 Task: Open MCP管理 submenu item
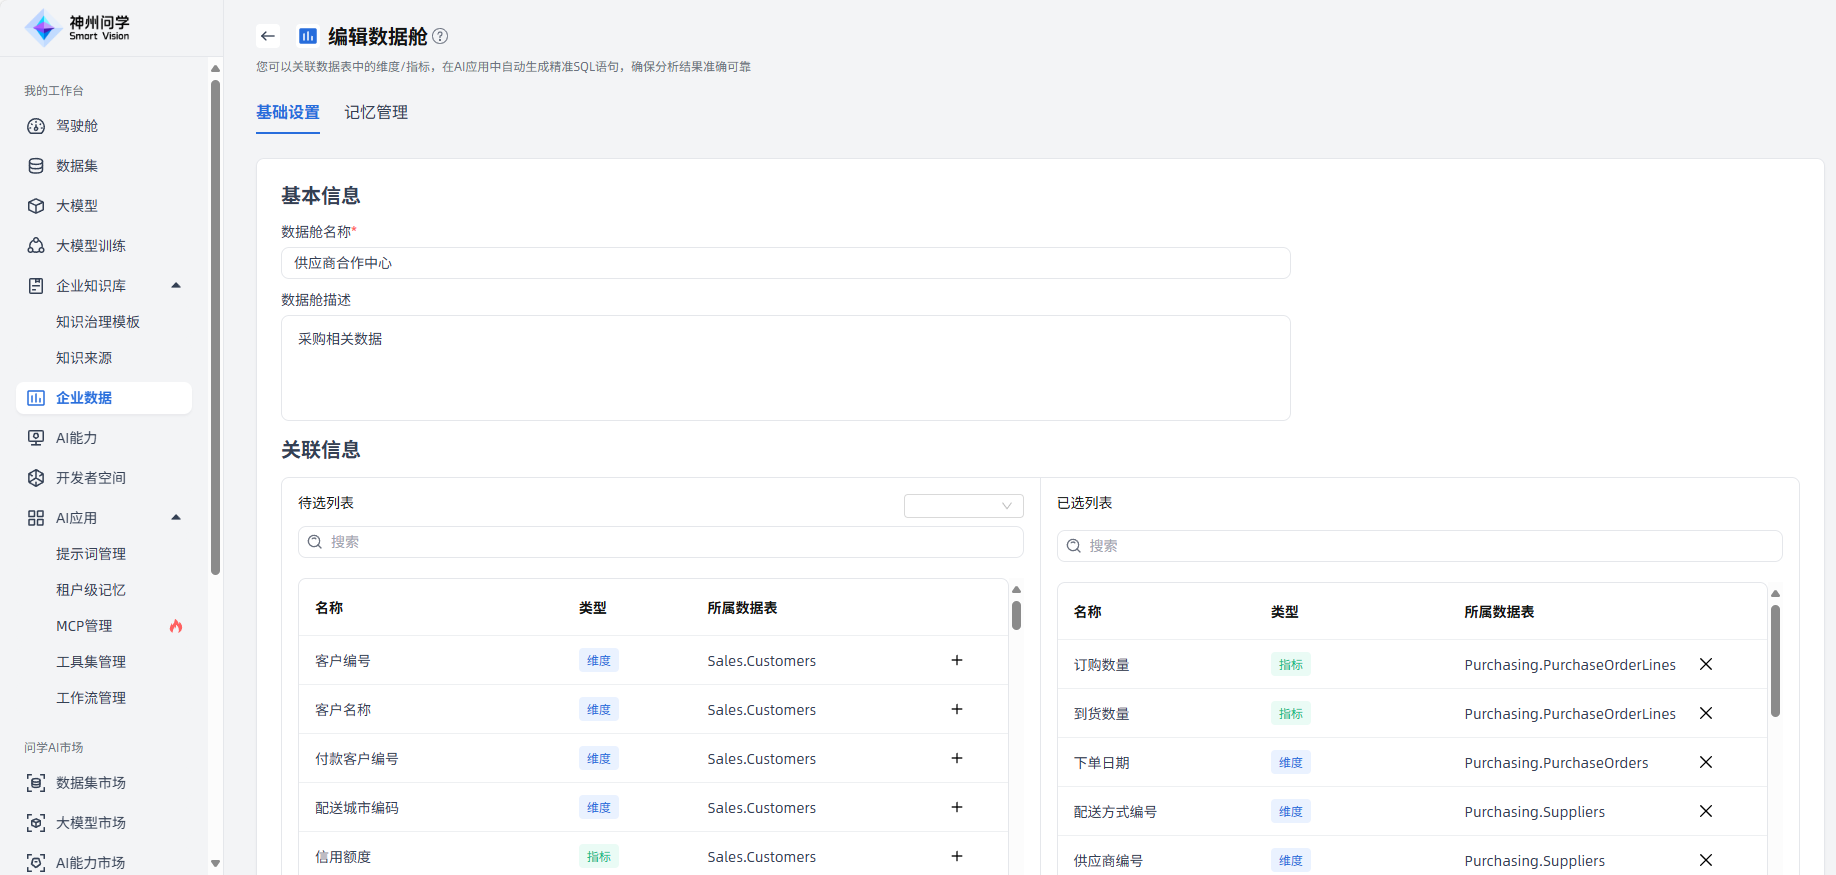[x=84, y=626]
